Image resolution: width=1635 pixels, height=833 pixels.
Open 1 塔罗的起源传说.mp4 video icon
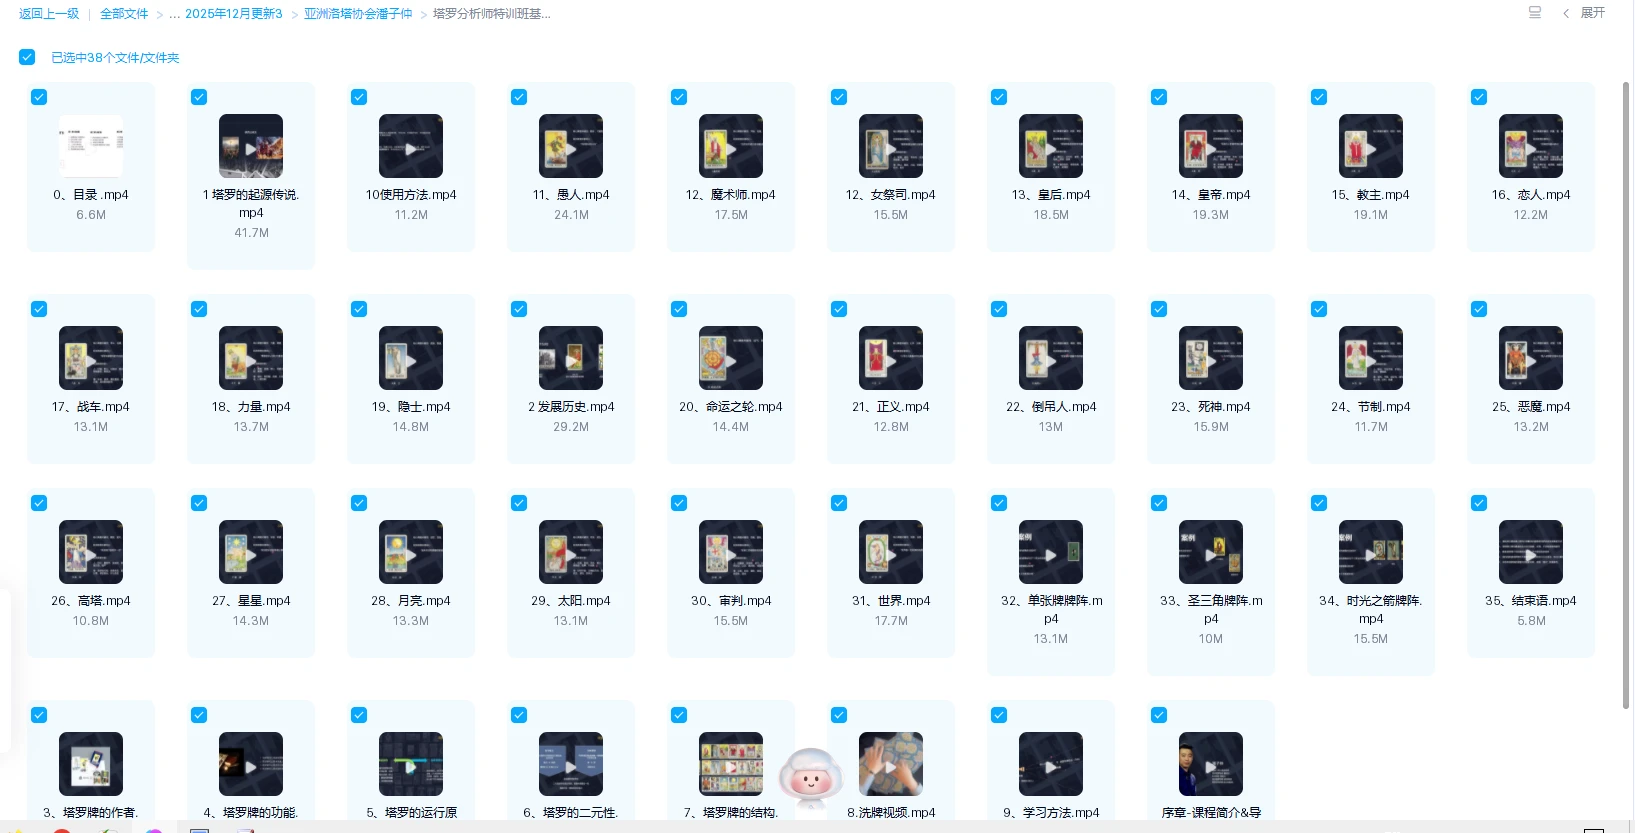point(251,146)
